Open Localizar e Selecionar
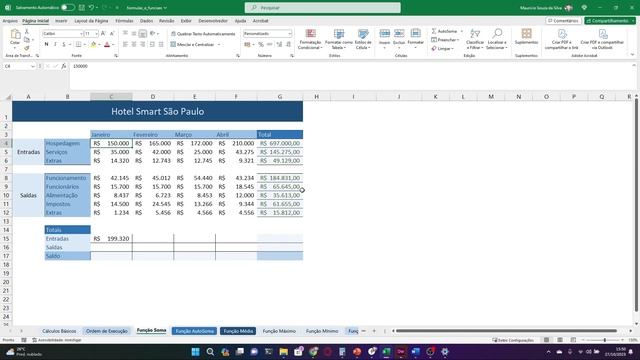Screen dimensions: 640x360 [x=497, y=39]
